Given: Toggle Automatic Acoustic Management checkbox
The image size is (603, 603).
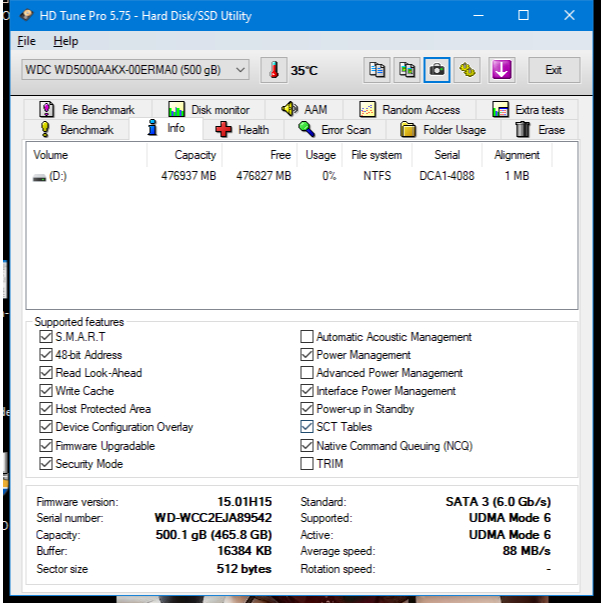Looking at the screenshot, I should [x=307, y=337].
